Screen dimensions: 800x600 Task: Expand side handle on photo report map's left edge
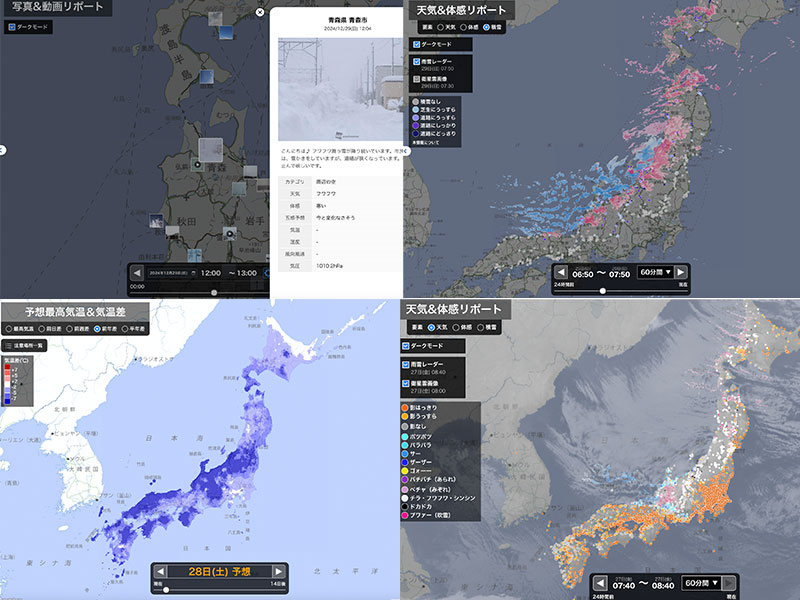pos(3,150)
